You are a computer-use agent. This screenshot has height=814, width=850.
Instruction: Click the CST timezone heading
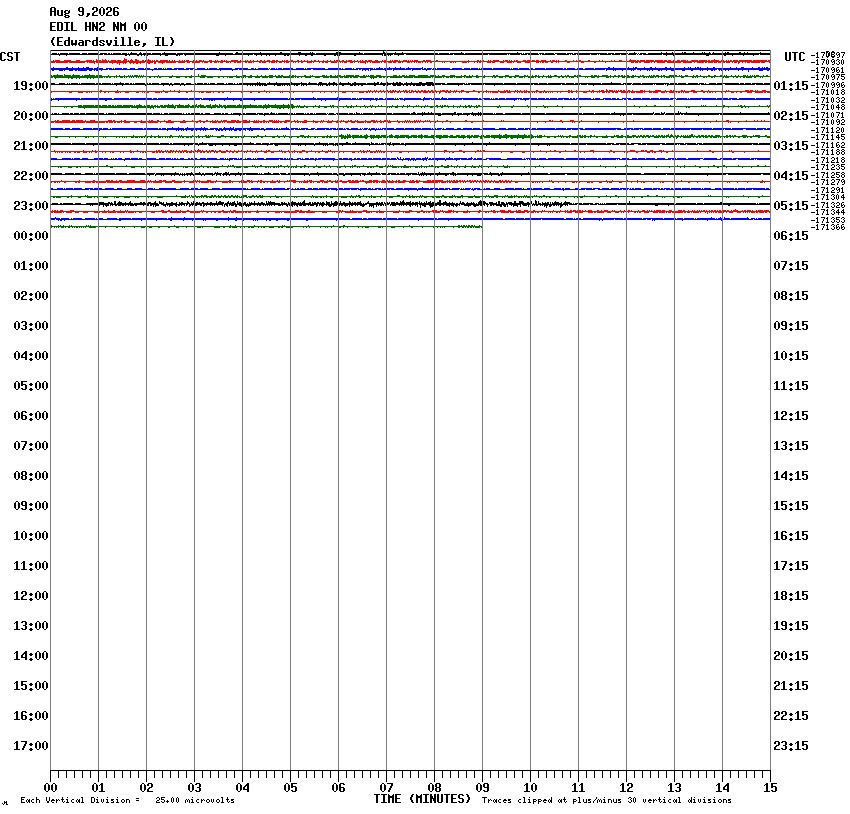click(10, 57)
